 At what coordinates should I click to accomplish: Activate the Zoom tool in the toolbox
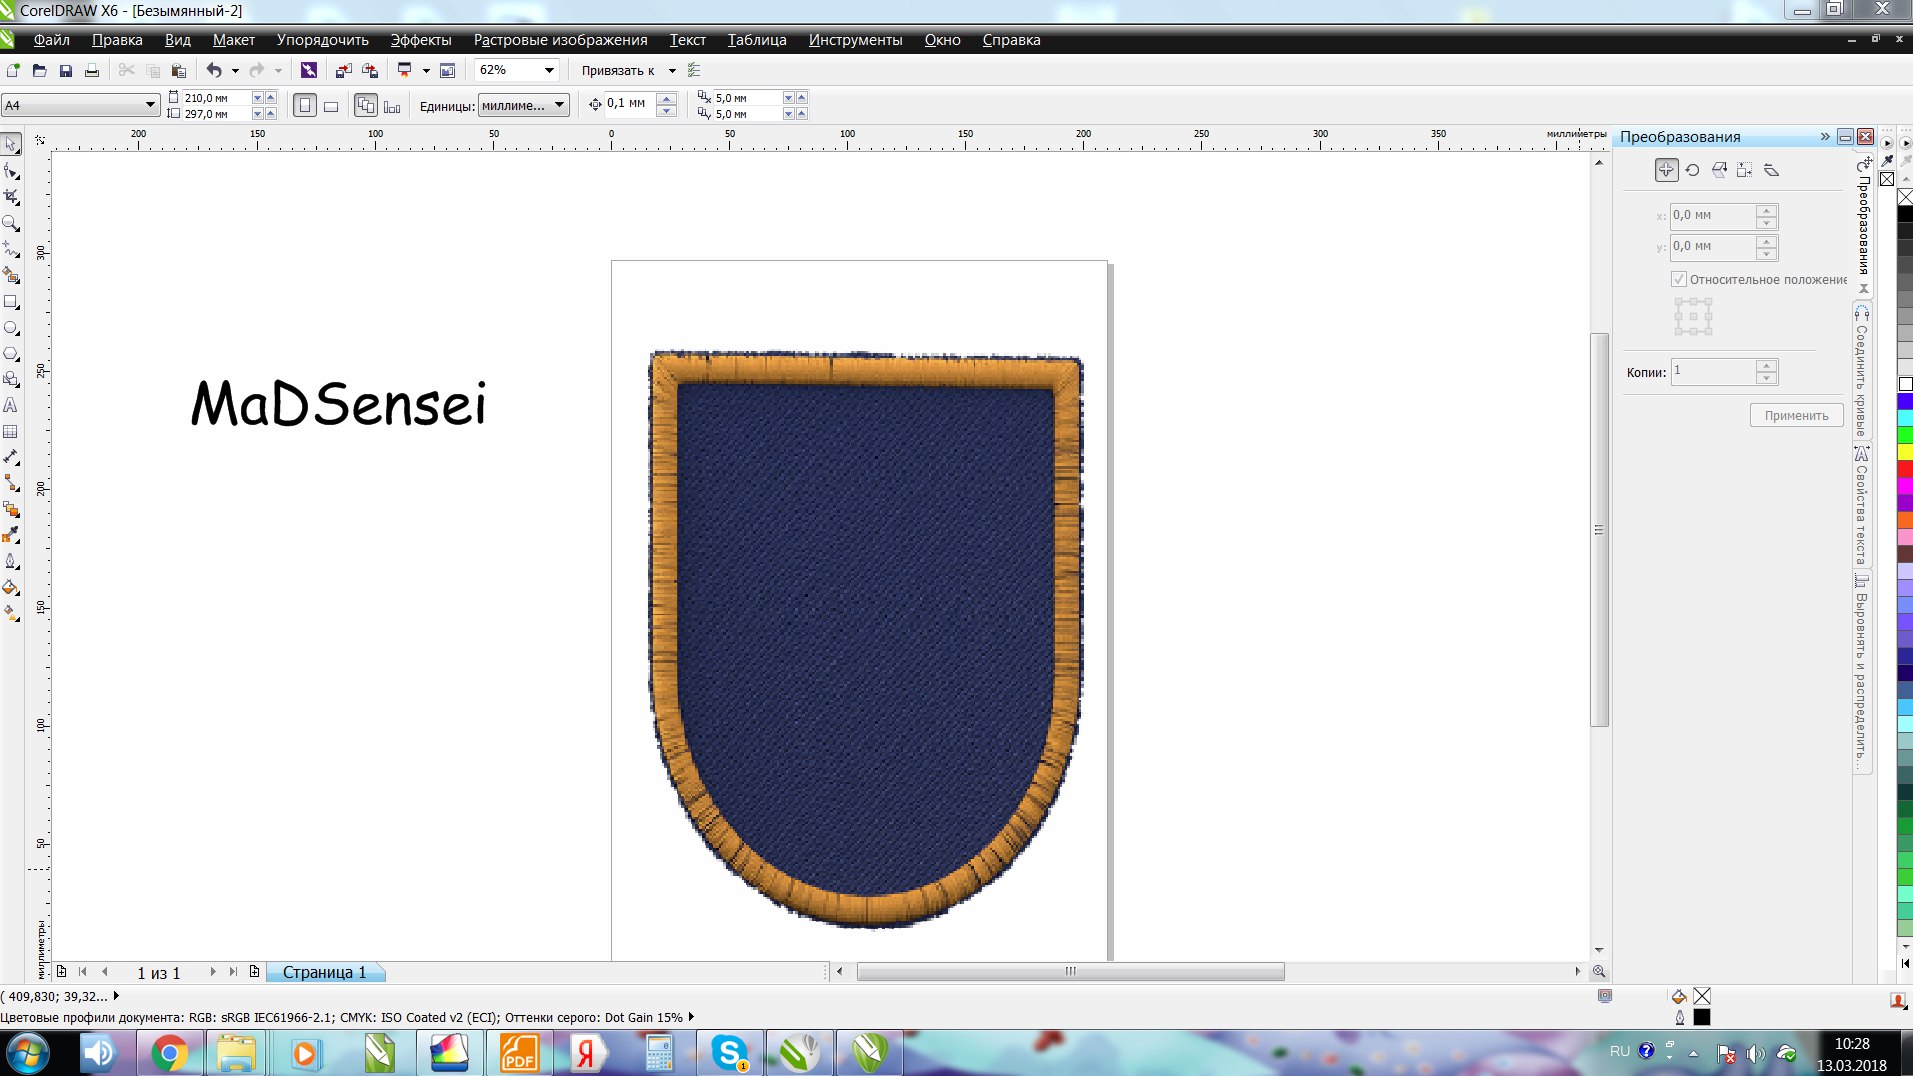pos(11,223)
